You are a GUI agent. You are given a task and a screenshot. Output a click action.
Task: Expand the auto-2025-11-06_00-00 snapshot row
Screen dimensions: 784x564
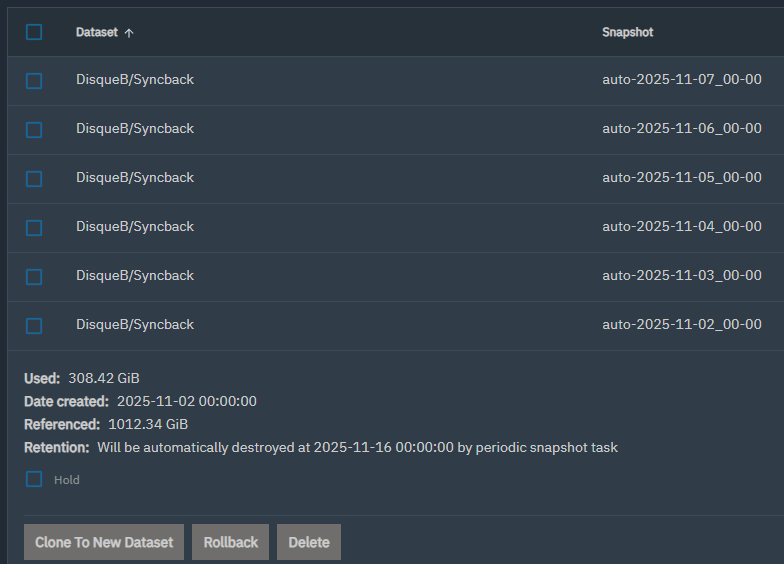pyautogui.click(x=396, y=130)
